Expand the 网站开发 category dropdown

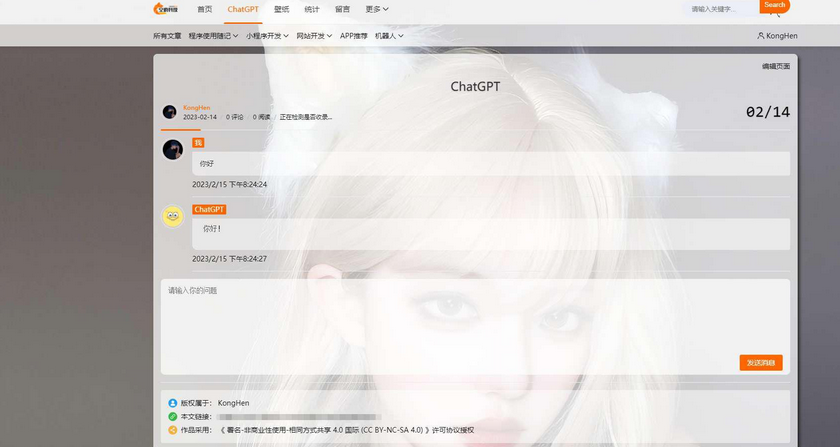click(x=314, y=36)
